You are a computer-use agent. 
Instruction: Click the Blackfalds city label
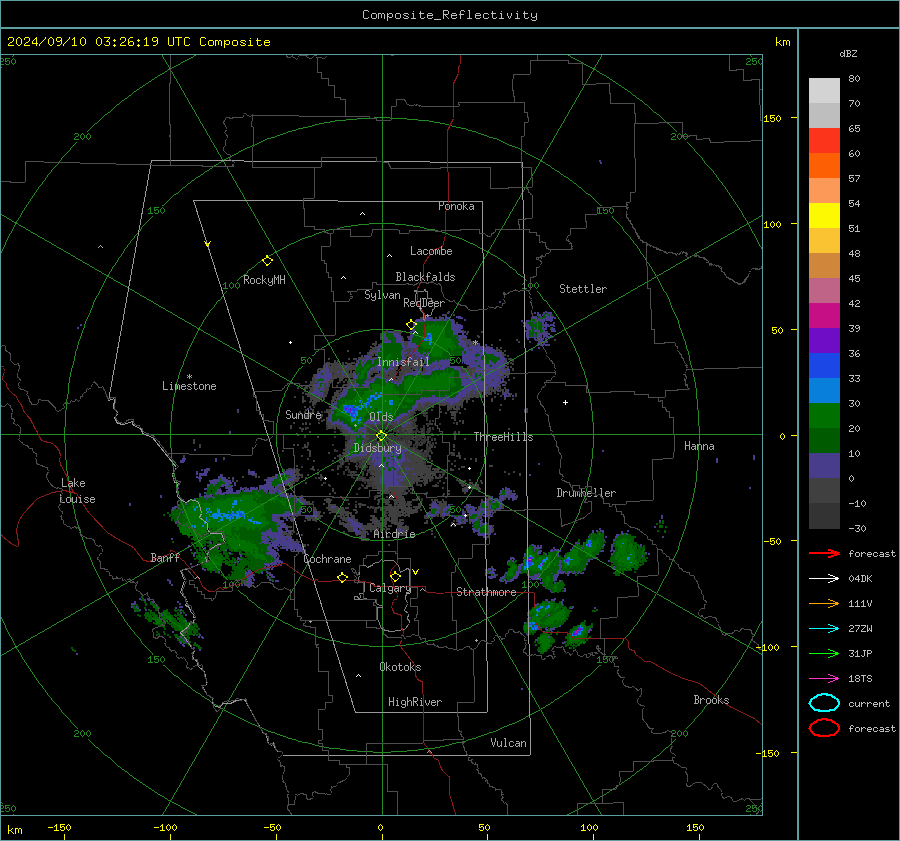425,277
